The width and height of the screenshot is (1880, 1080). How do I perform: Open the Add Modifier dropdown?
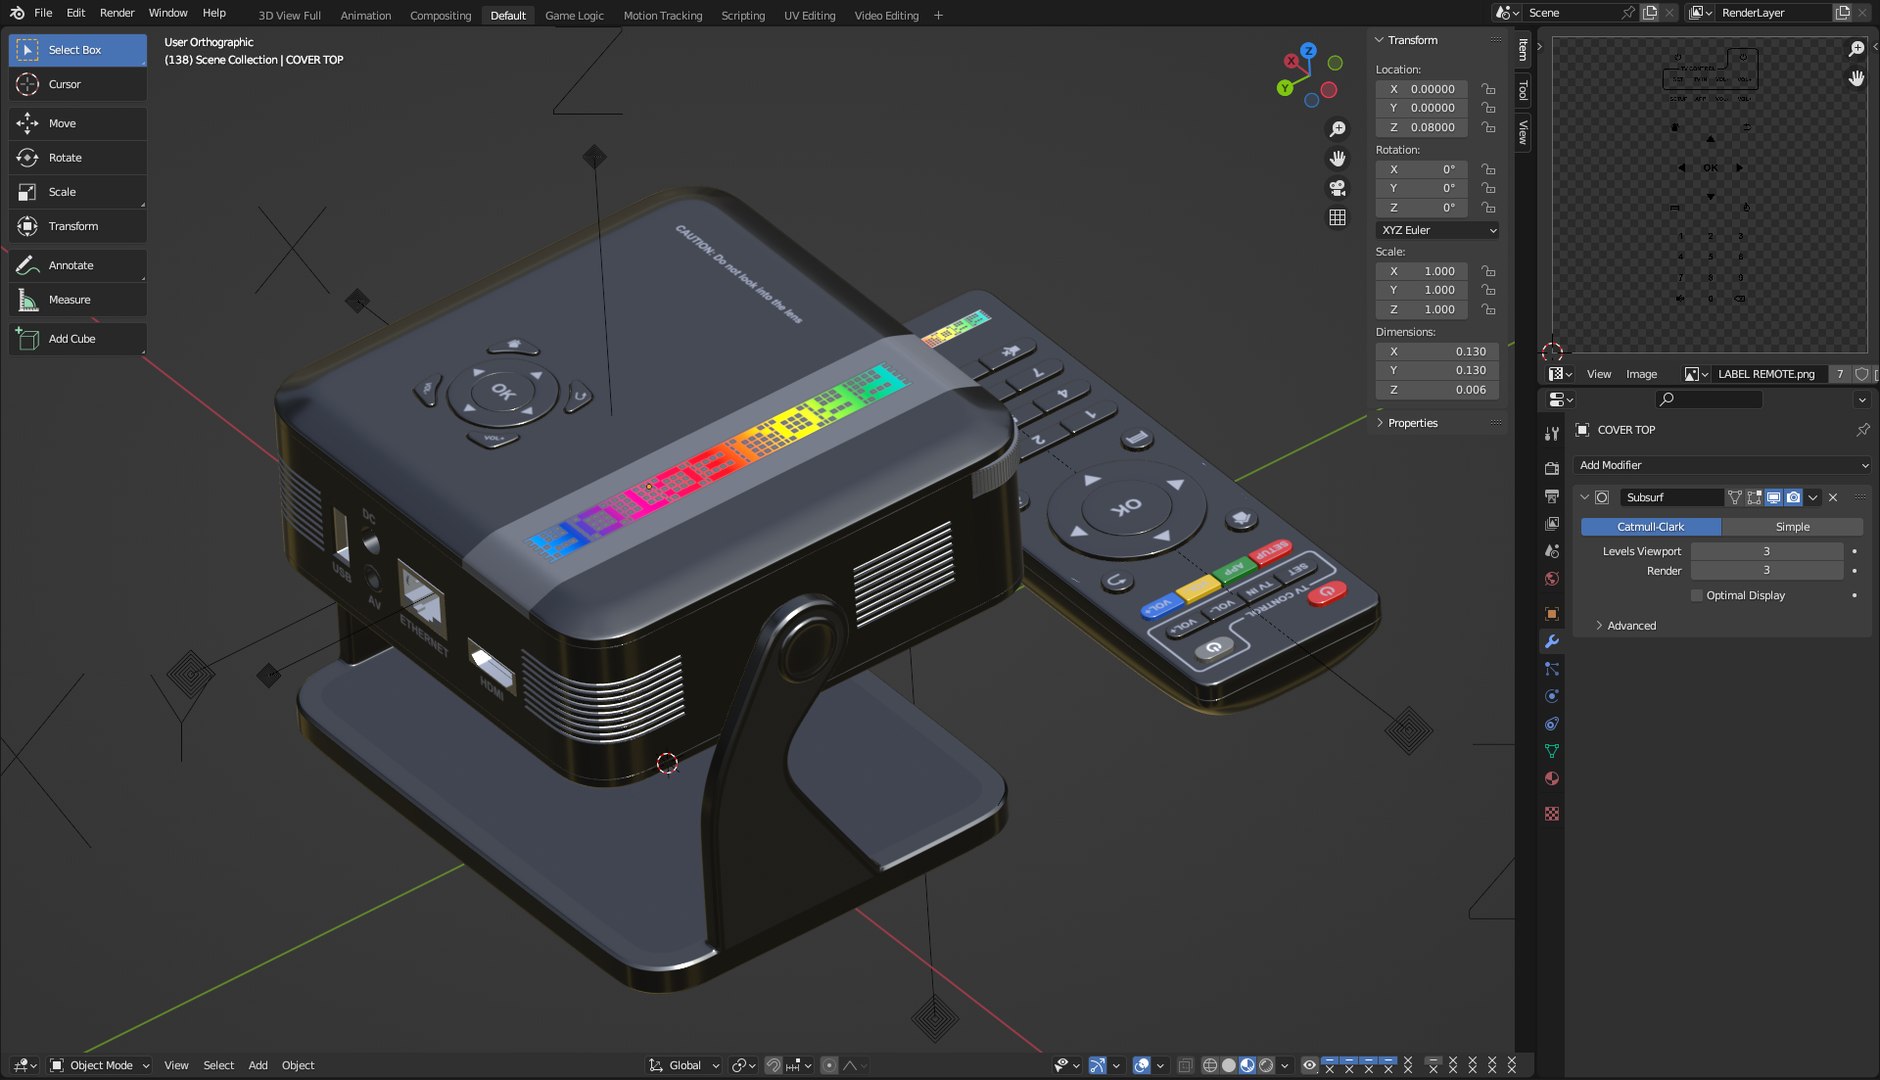(x=1723, y=465)
